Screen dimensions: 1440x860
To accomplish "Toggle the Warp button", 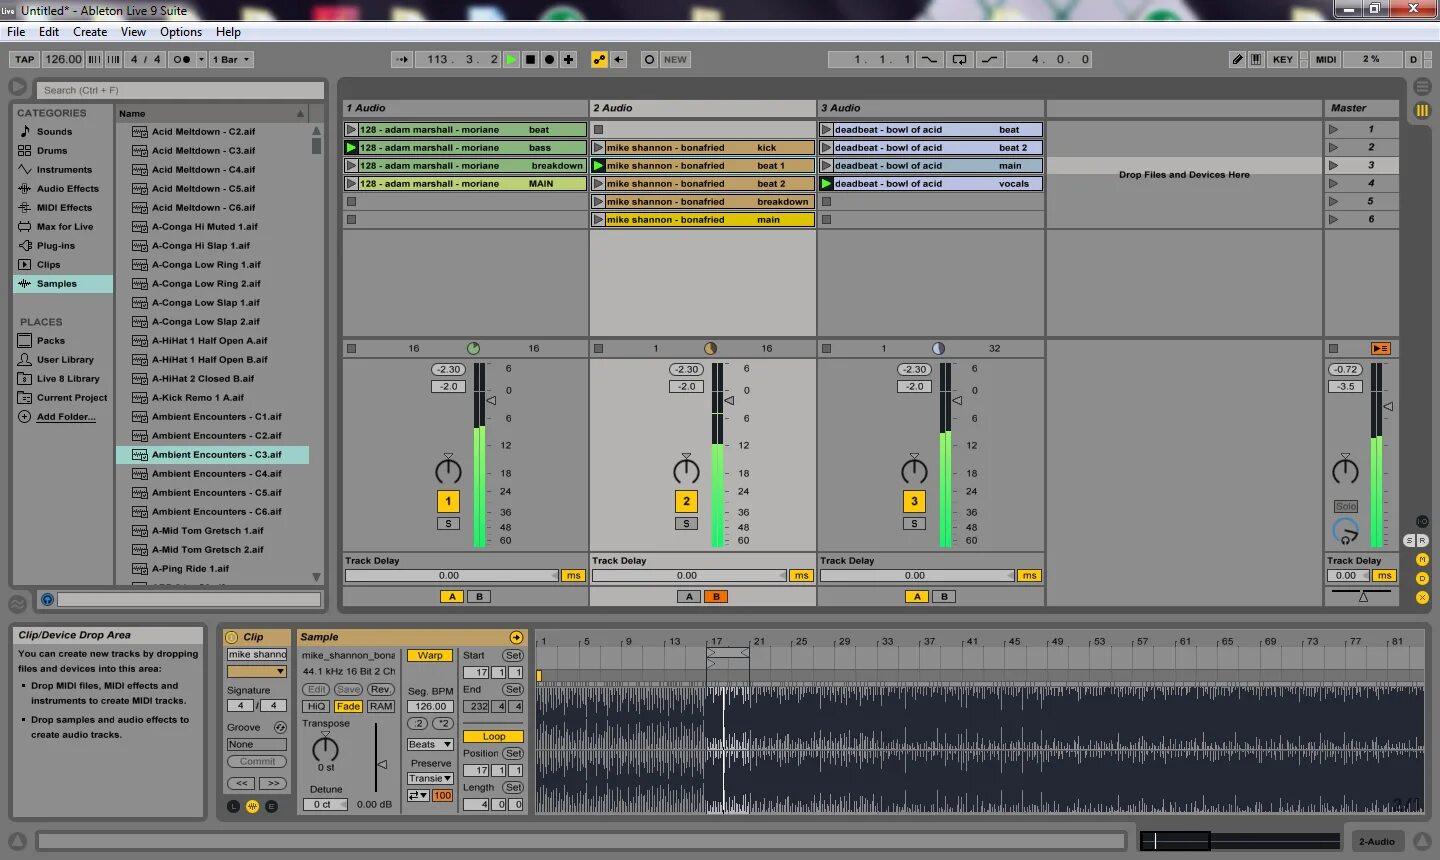I will [x=430, y=656].
